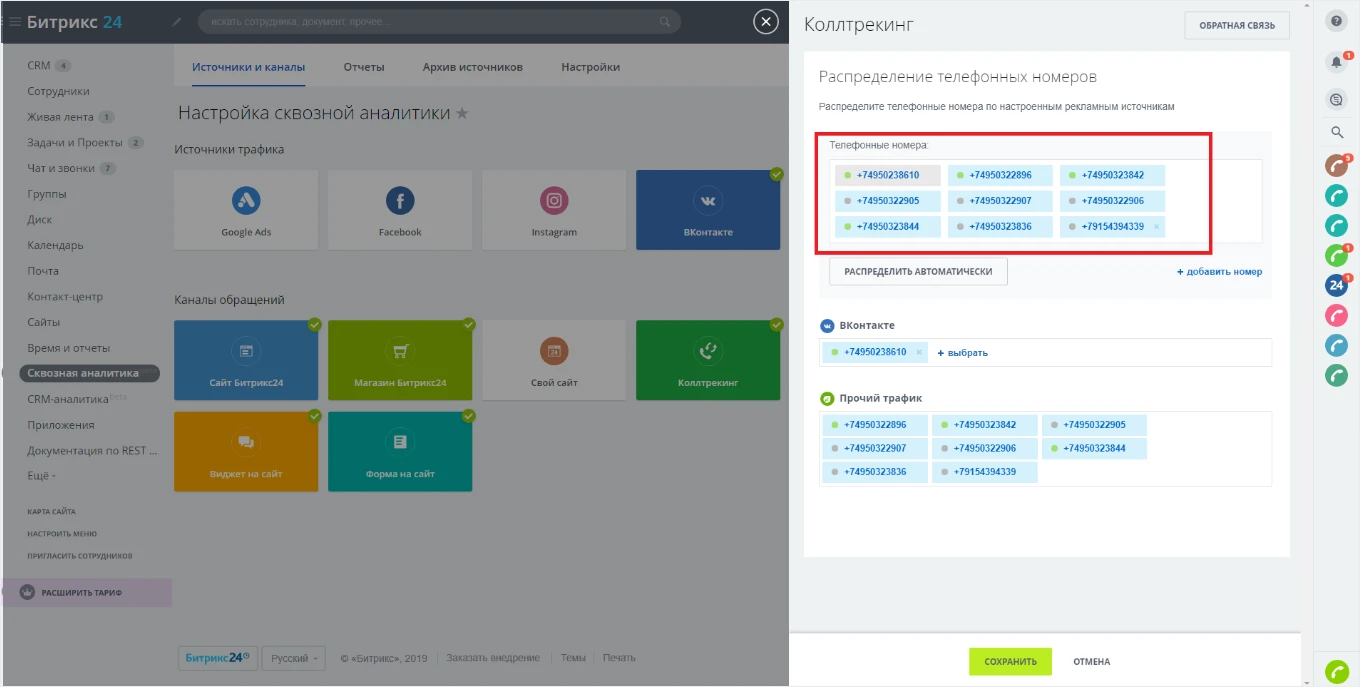
Task: Open the КАРТА САЙТА link
Action: 51,512
